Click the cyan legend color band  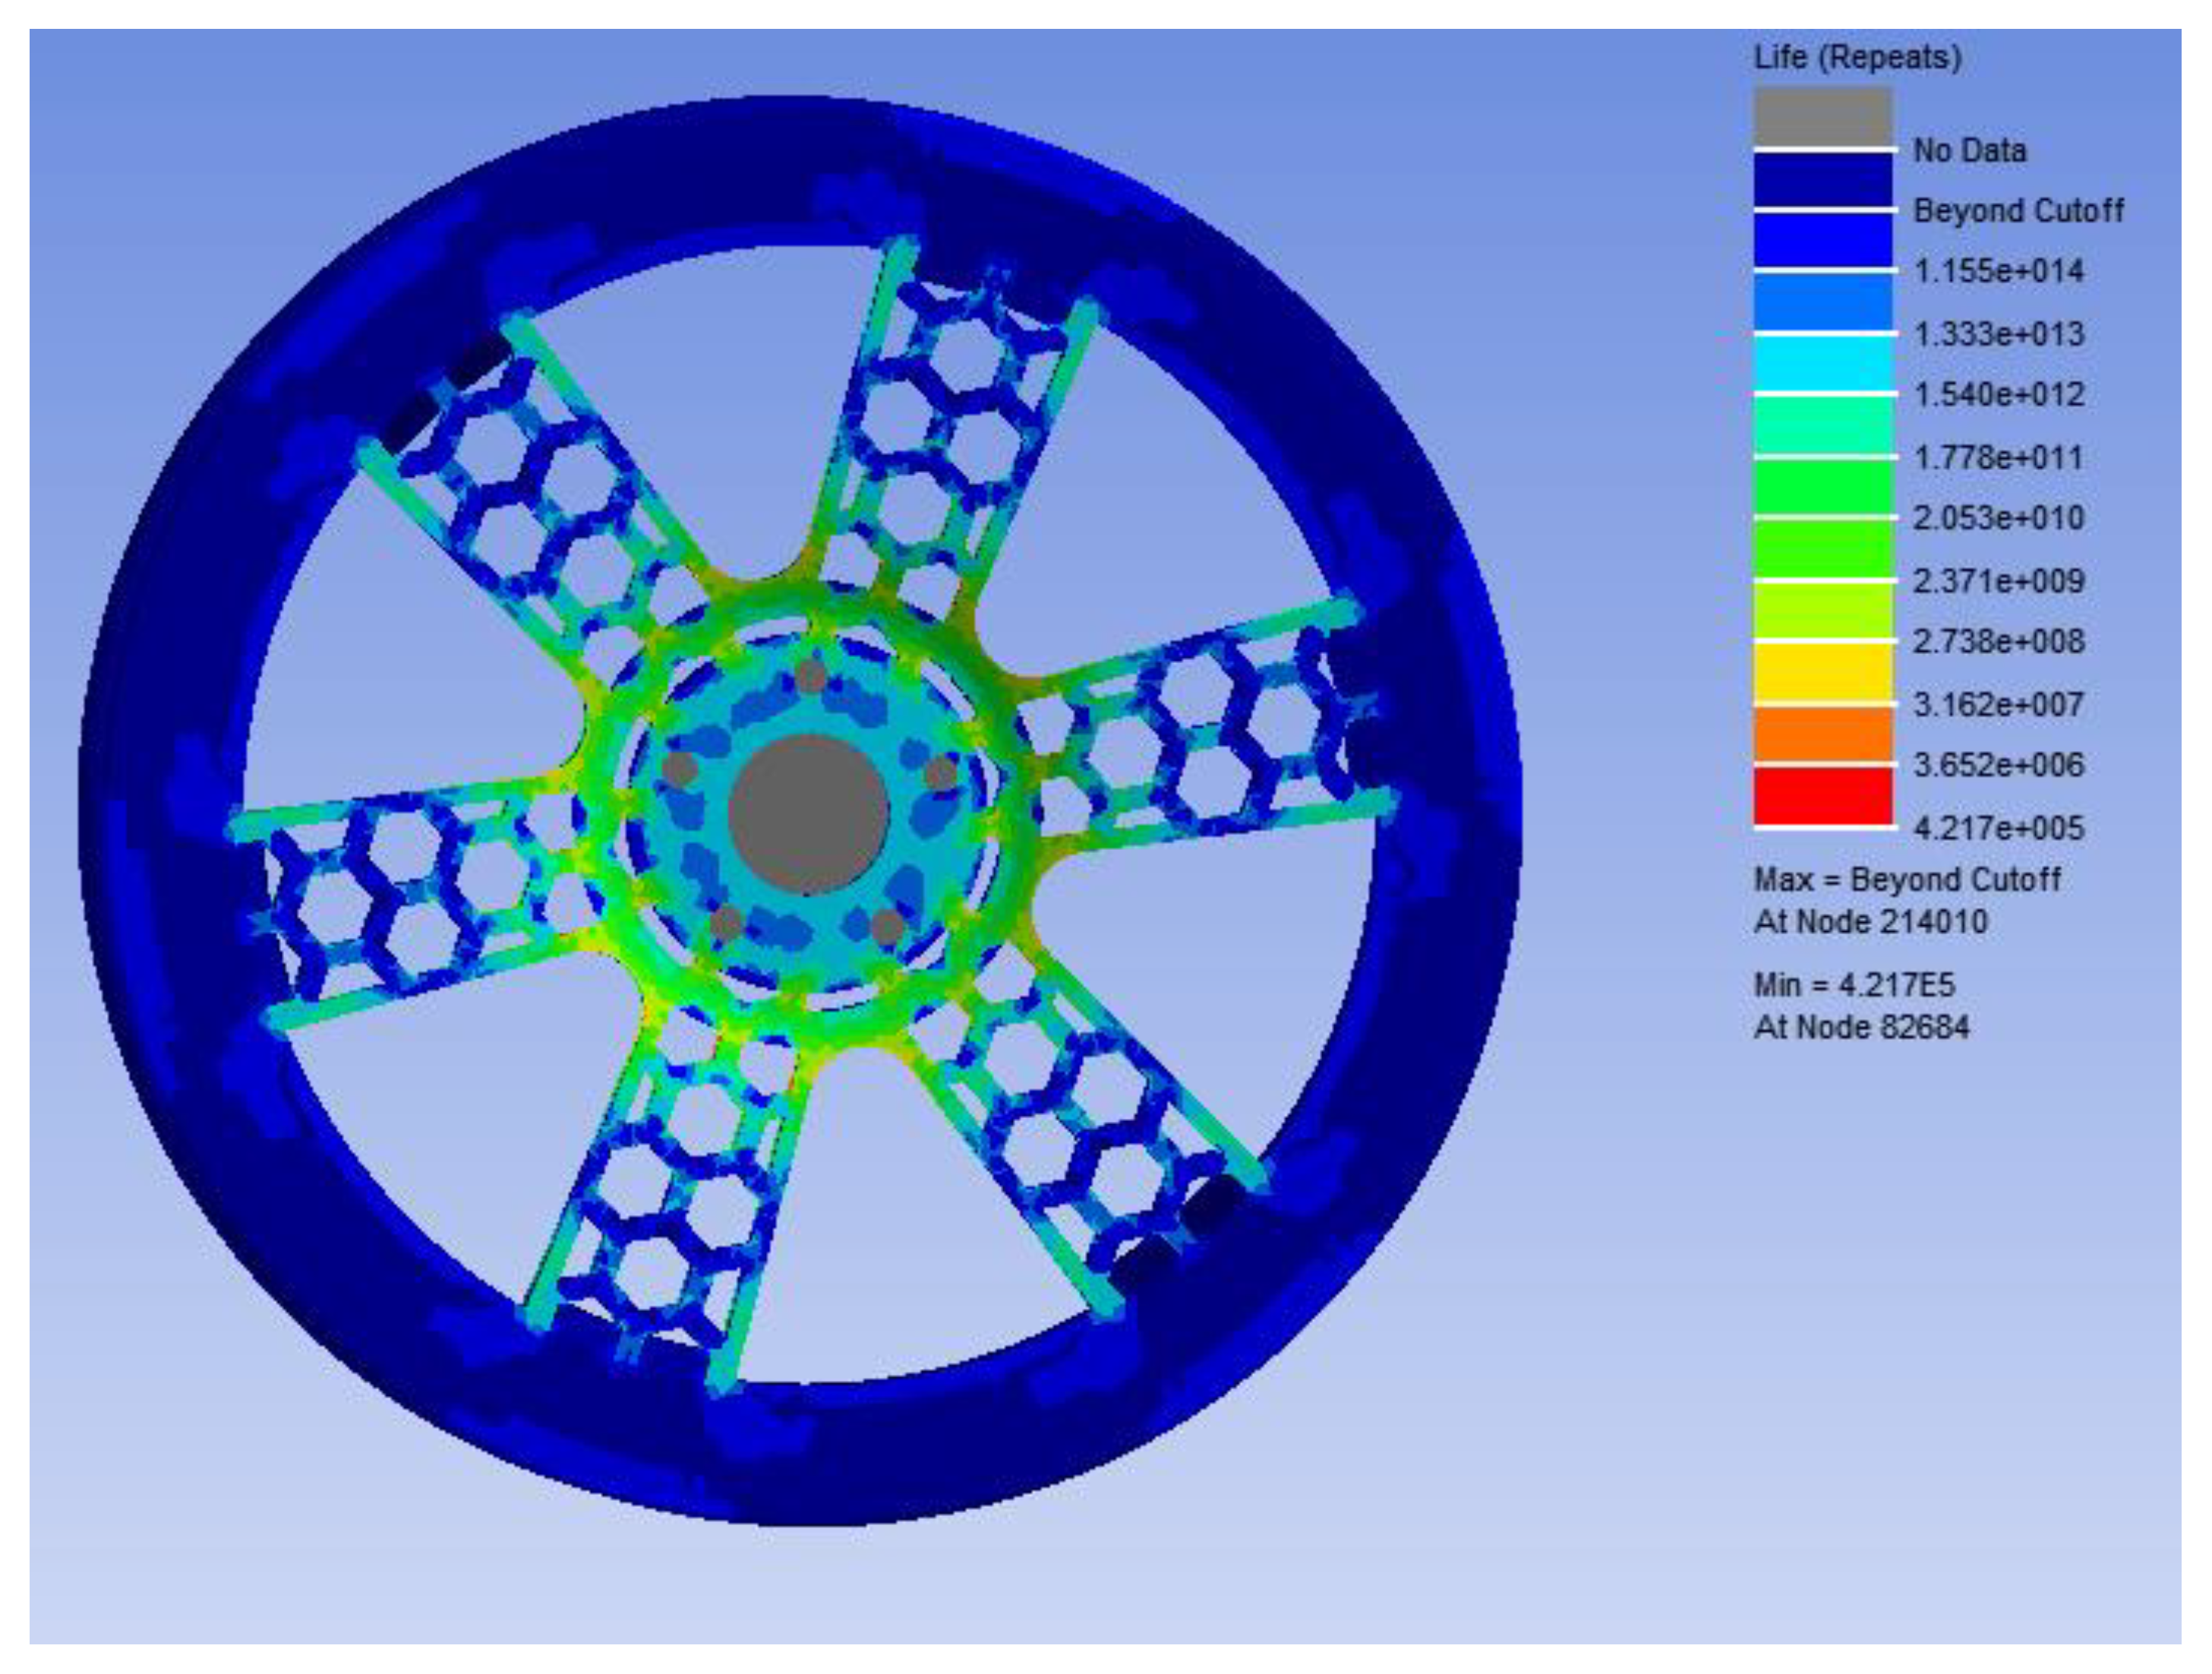[x=1823, y=364]
